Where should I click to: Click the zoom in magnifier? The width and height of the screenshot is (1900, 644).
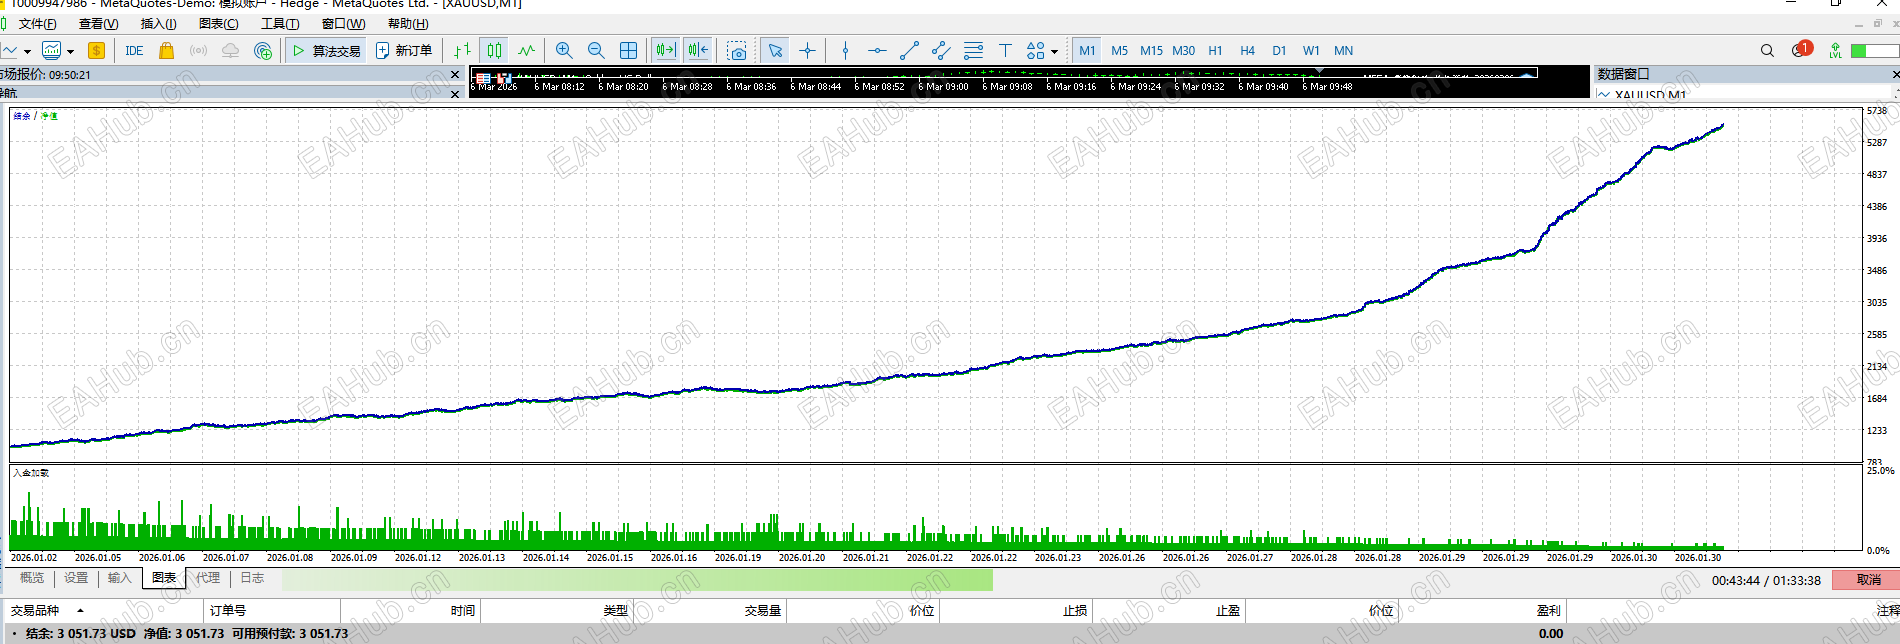[564, 50]
